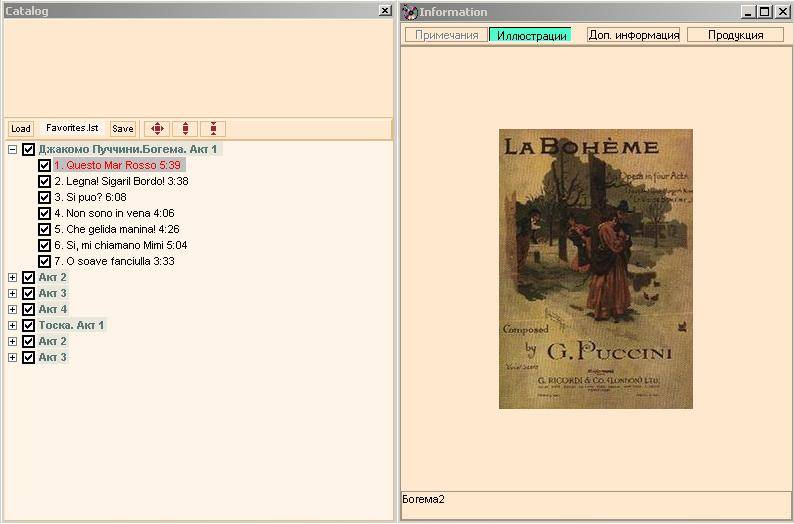Viewport: 794px width, 524px height.
Task: Uncheck the first Акт 2 checkbox under Богема
Action: (28, 277)
